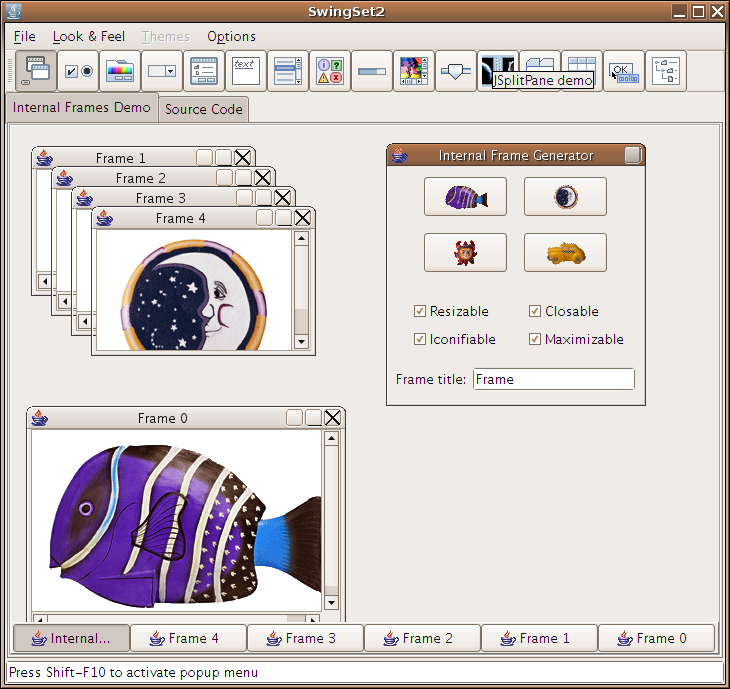Open the ComboBox demo toolbar icon
Screen dimensions: 730x689
point(162,71)
